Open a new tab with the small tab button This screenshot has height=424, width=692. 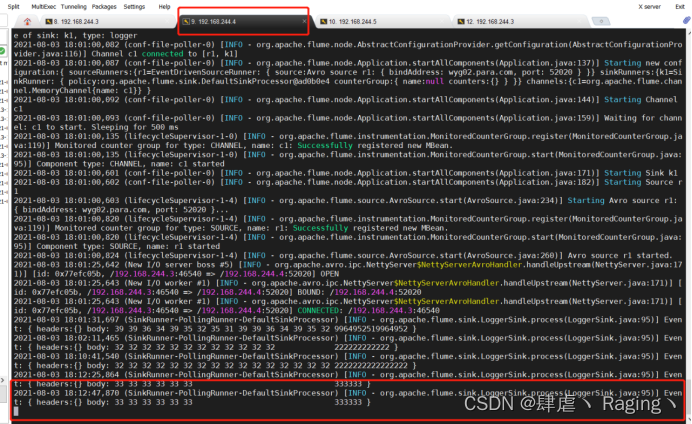pyautogui.click(x=601, y=21)
